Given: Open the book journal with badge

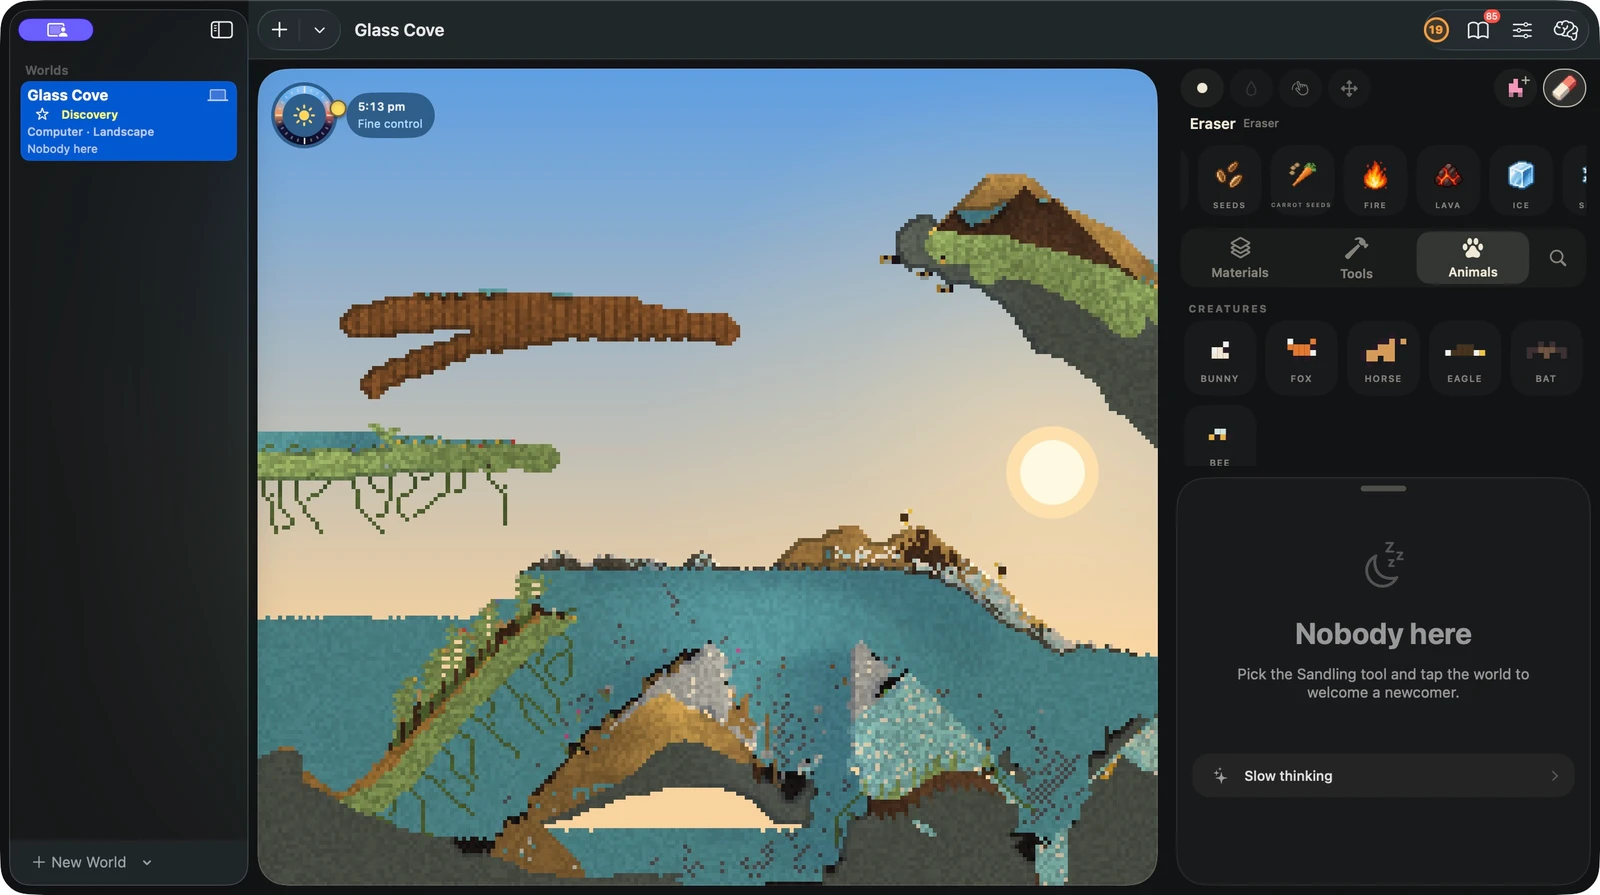Looking at the screenshot, I should coord(1479,30).
